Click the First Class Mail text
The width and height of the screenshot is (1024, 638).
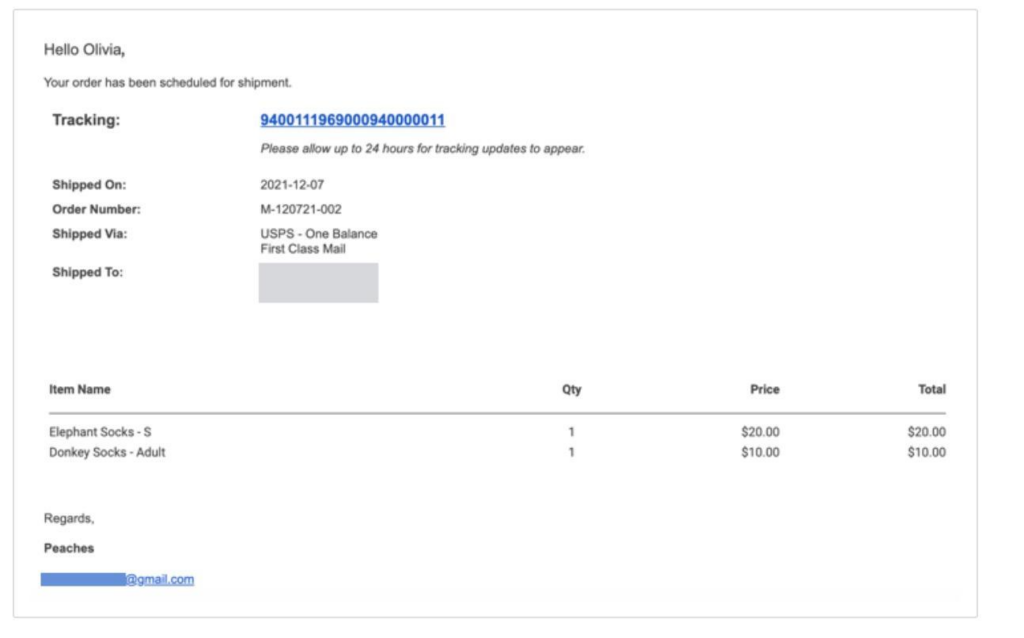point(302,249)
